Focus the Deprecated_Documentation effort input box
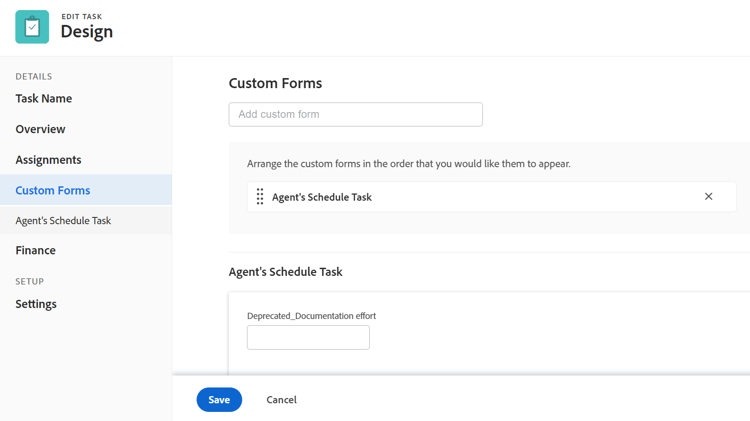The width and height of the screenshot is (750, 421). pyautogui.click(x=308, y=337)
